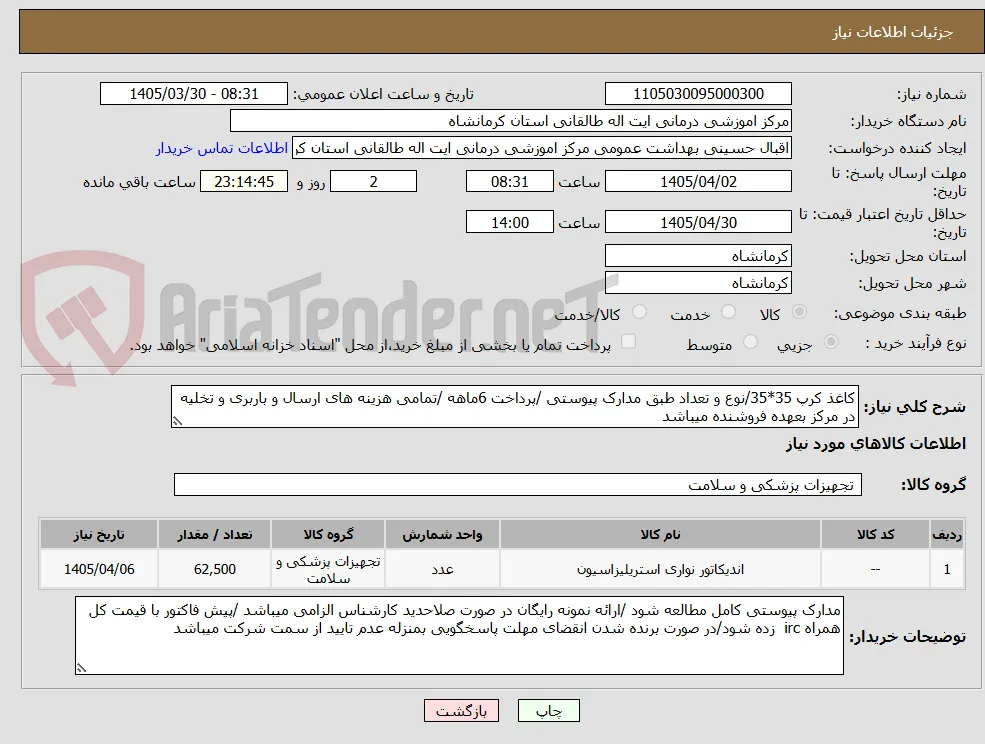
Task: Click the response deadline date 1405/04/02
Action: click(698, 182)
